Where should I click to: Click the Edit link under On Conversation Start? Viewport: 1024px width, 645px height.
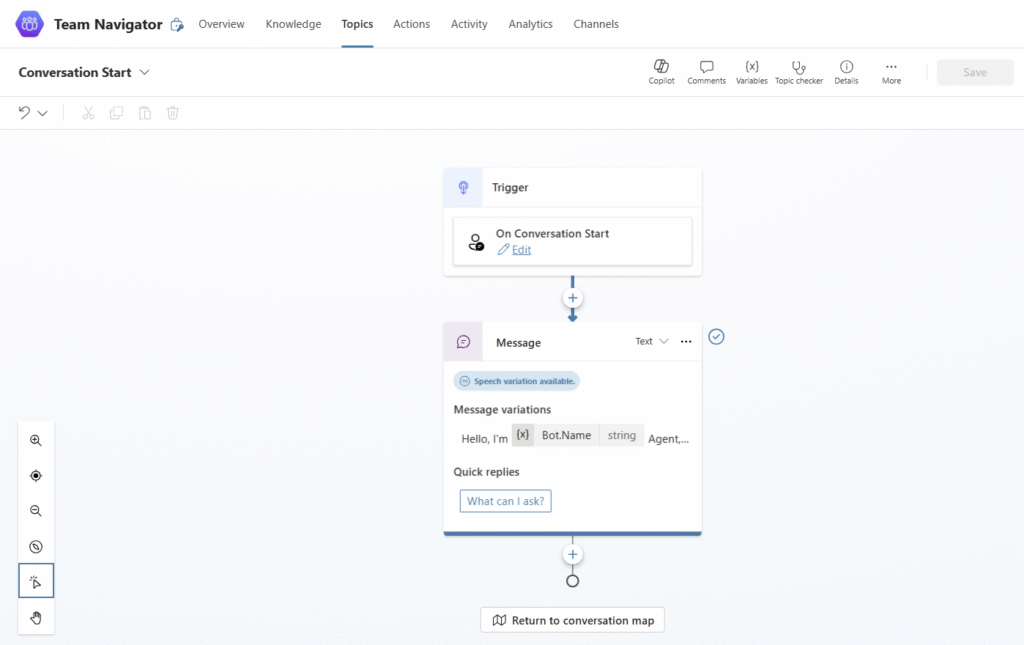click(521, 250)
